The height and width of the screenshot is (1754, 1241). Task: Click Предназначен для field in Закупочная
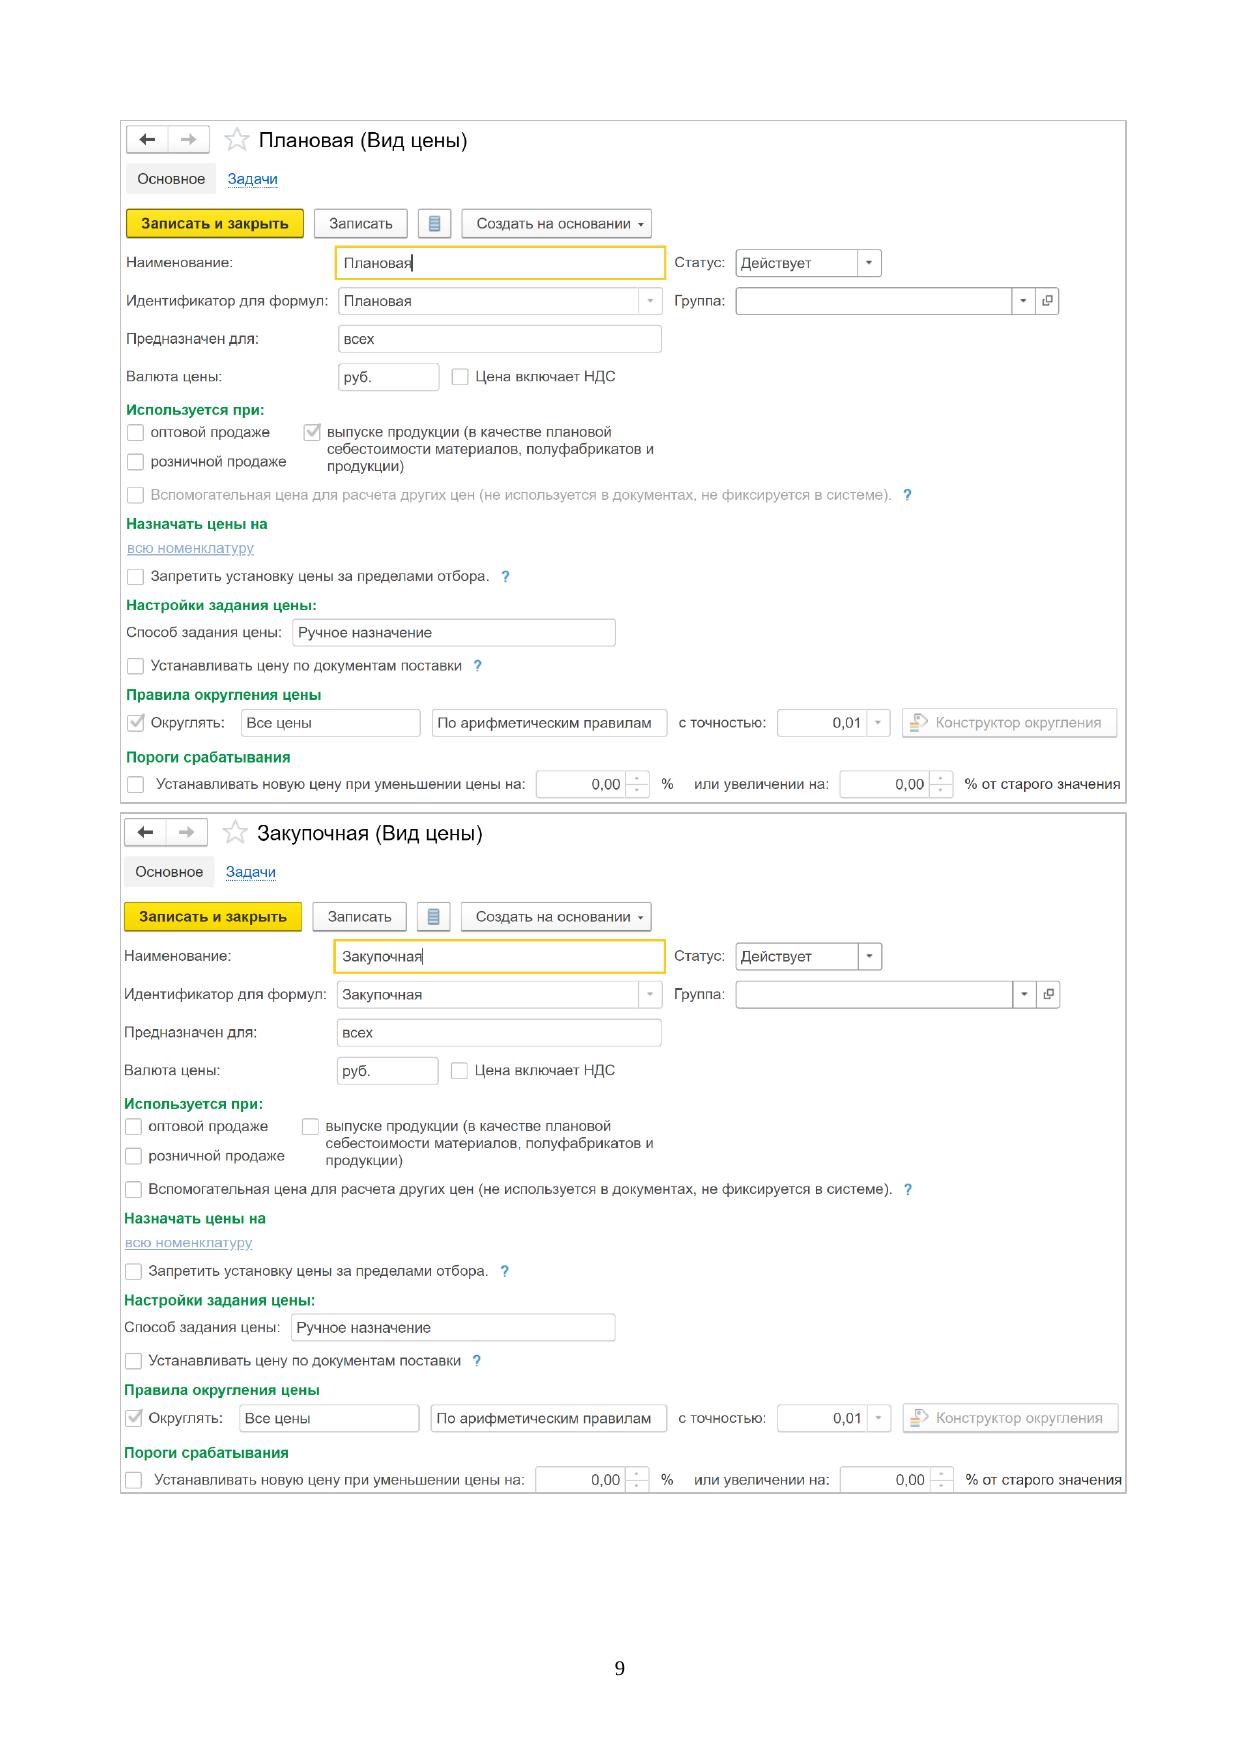499,1033
